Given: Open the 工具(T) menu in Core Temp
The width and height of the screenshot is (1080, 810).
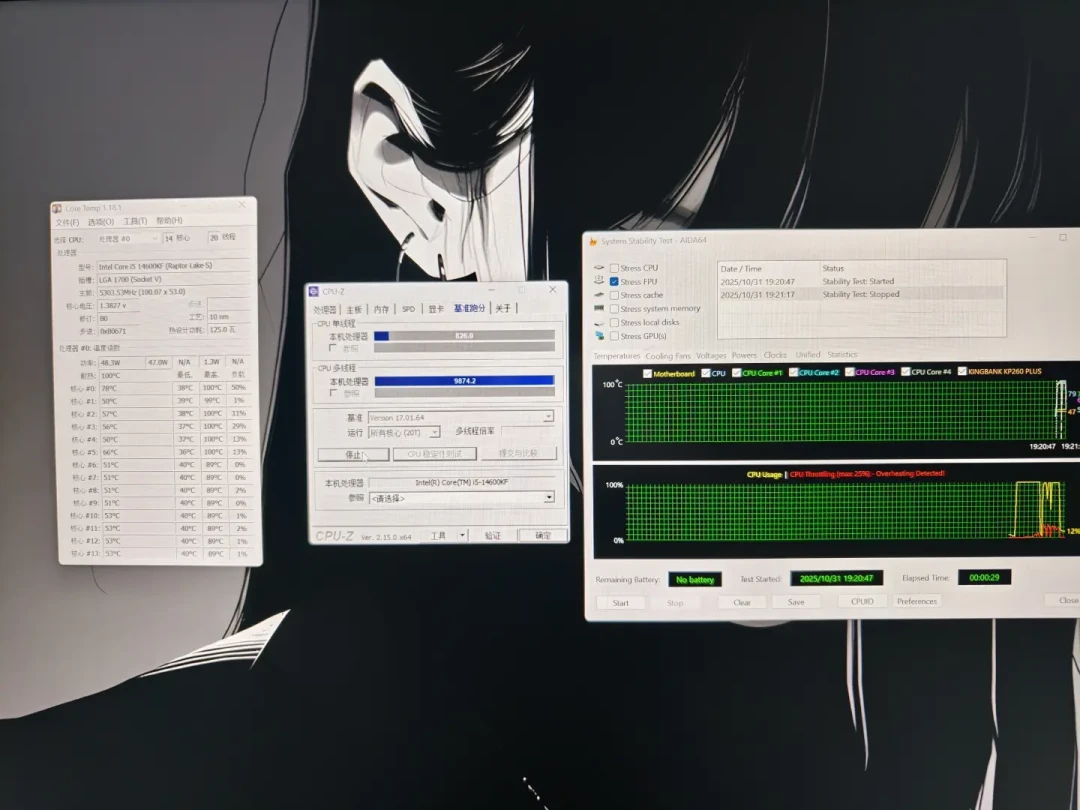Looking at the screenshot, I should coord(135,221).
